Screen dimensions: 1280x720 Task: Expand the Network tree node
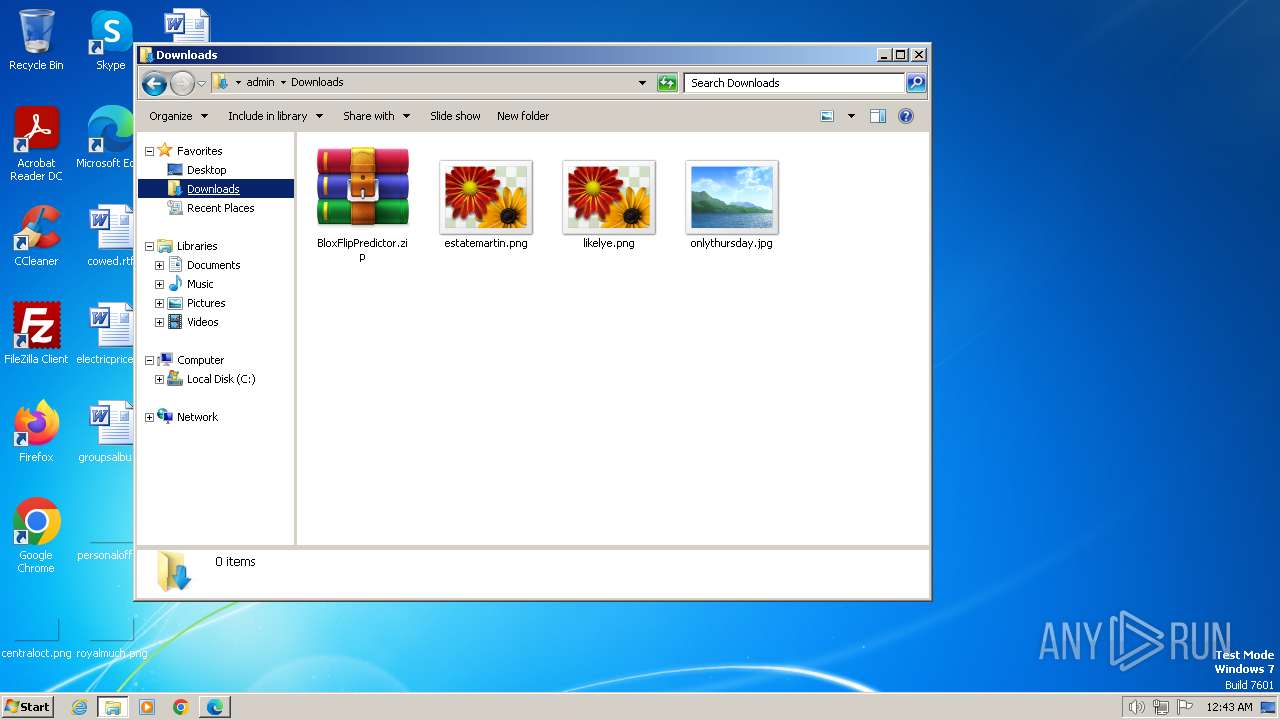pos(149,417)
